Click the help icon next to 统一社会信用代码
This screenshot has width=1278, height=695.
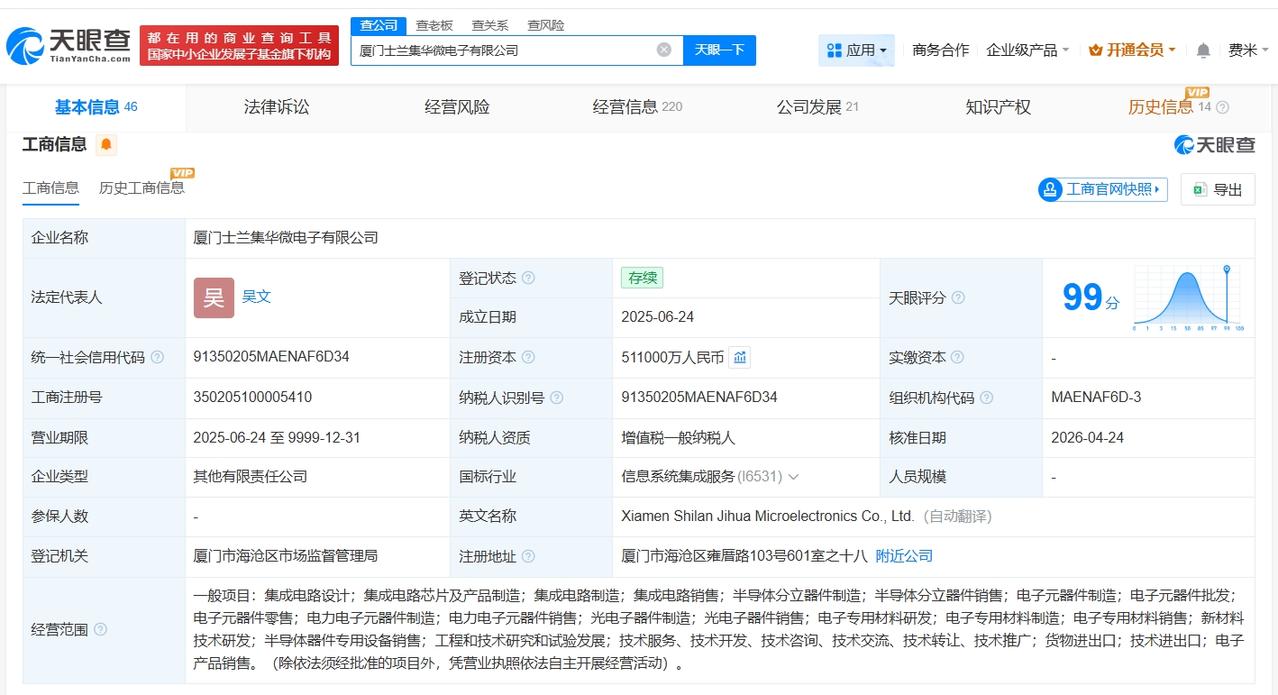(157, 358)
